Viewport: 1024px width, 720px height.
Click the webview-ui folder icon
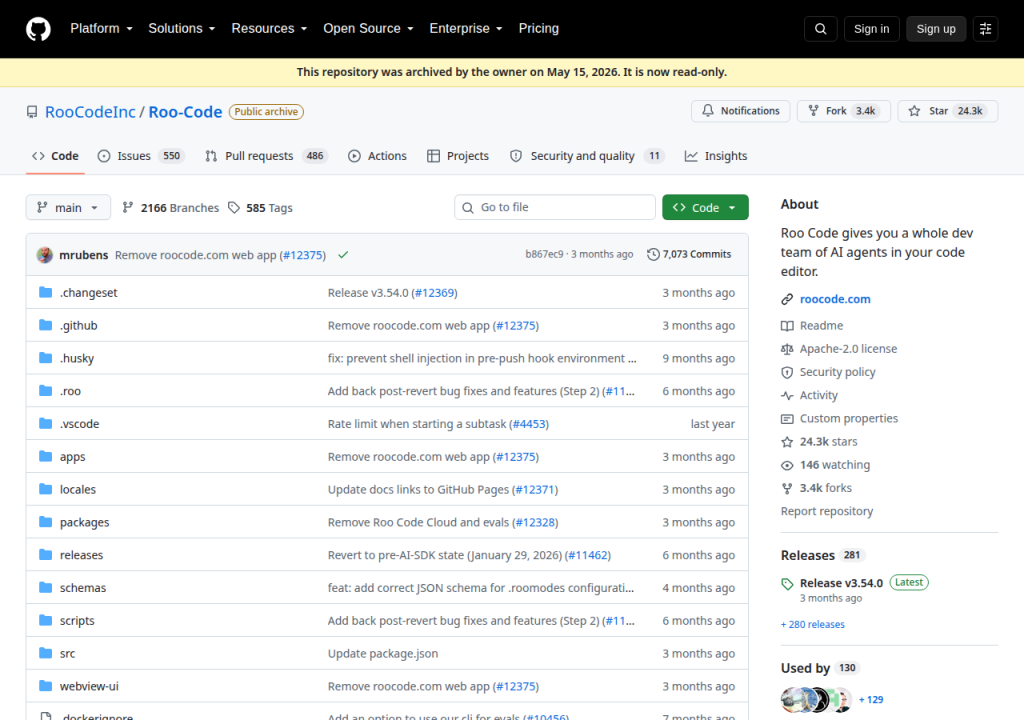pos(45,685)
